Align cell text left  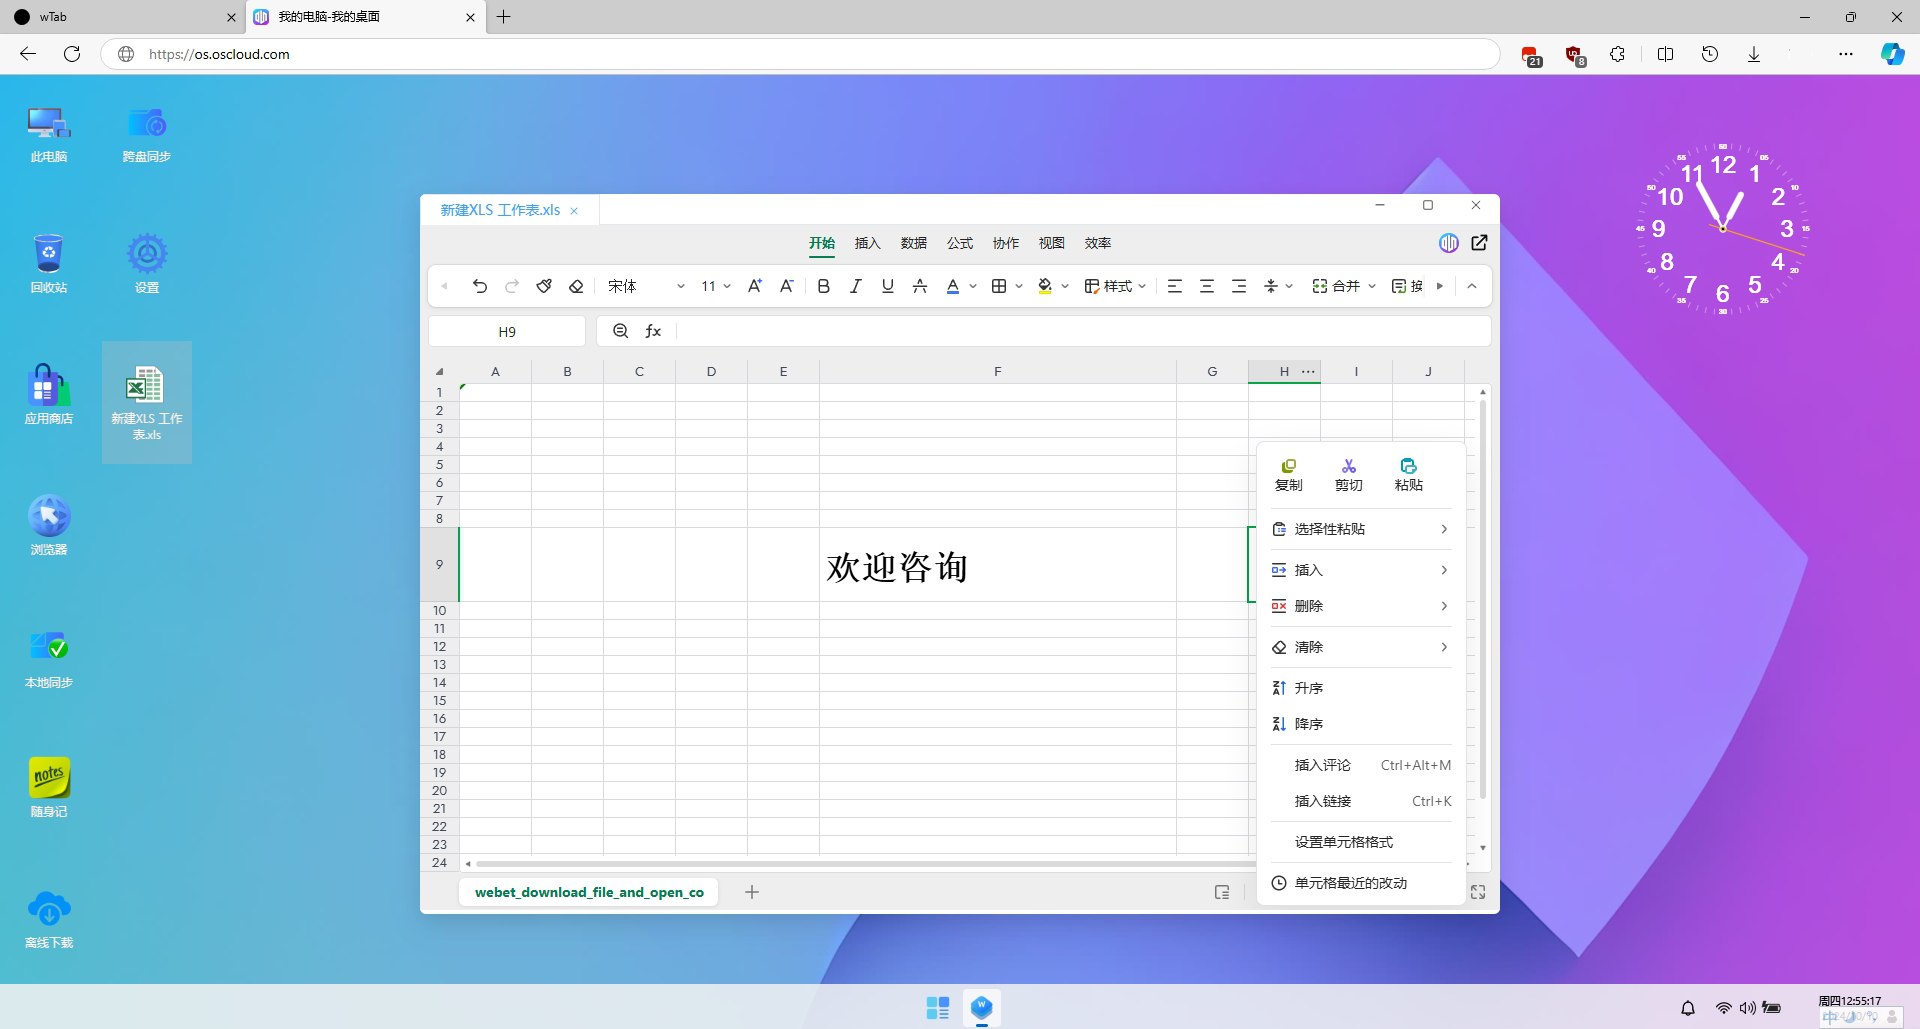point(1175,286)
